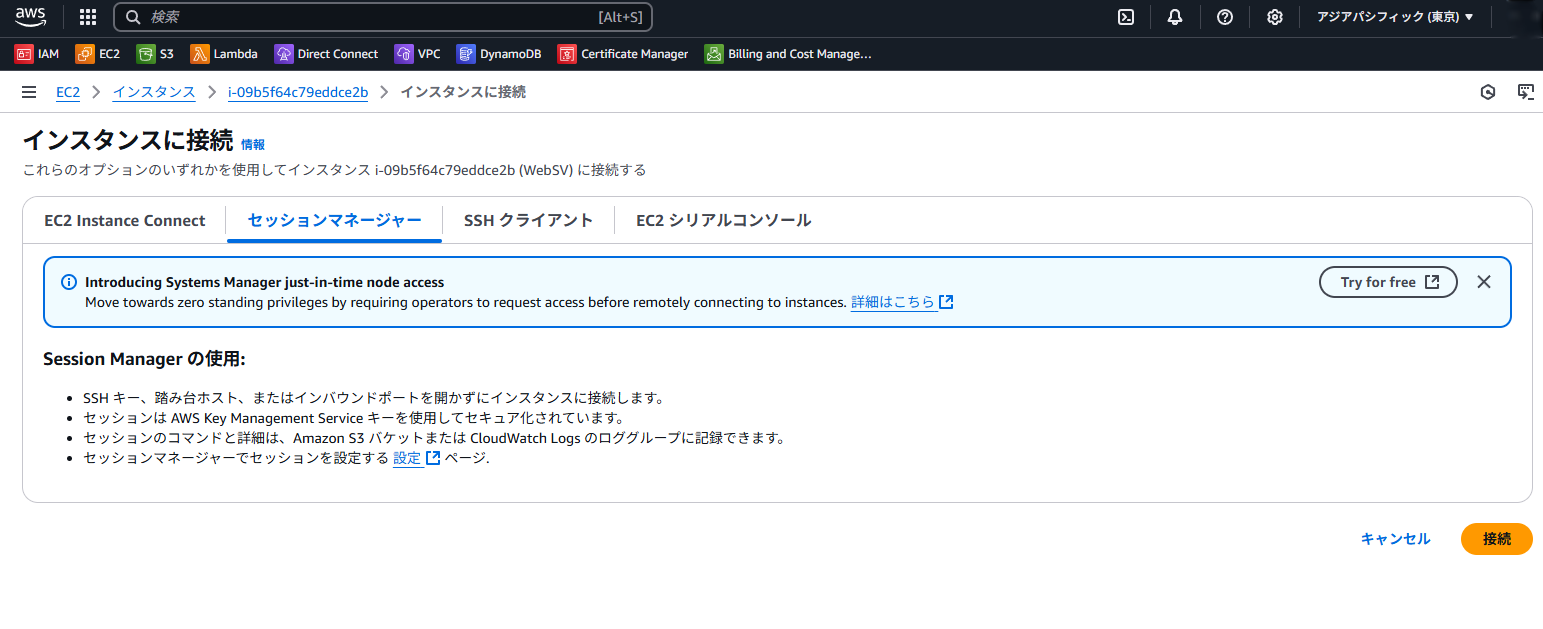The width and height of the screenshot is (1543, 629).
Task: Open the 詳細はこちら link
Action: click(x=902, y=302)
